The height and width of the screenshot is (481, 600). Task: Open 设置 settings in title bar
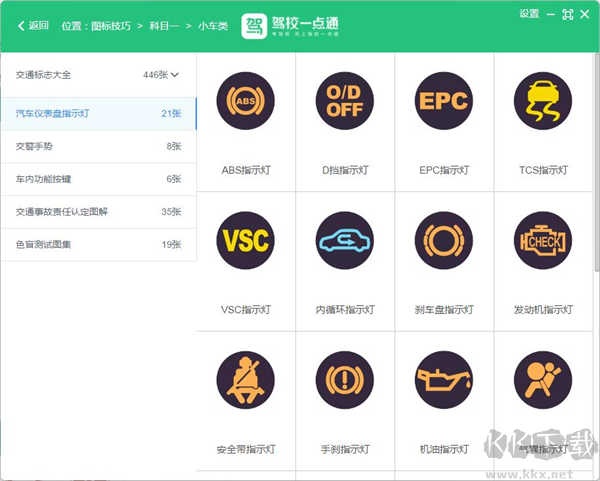tap(529, 14)
